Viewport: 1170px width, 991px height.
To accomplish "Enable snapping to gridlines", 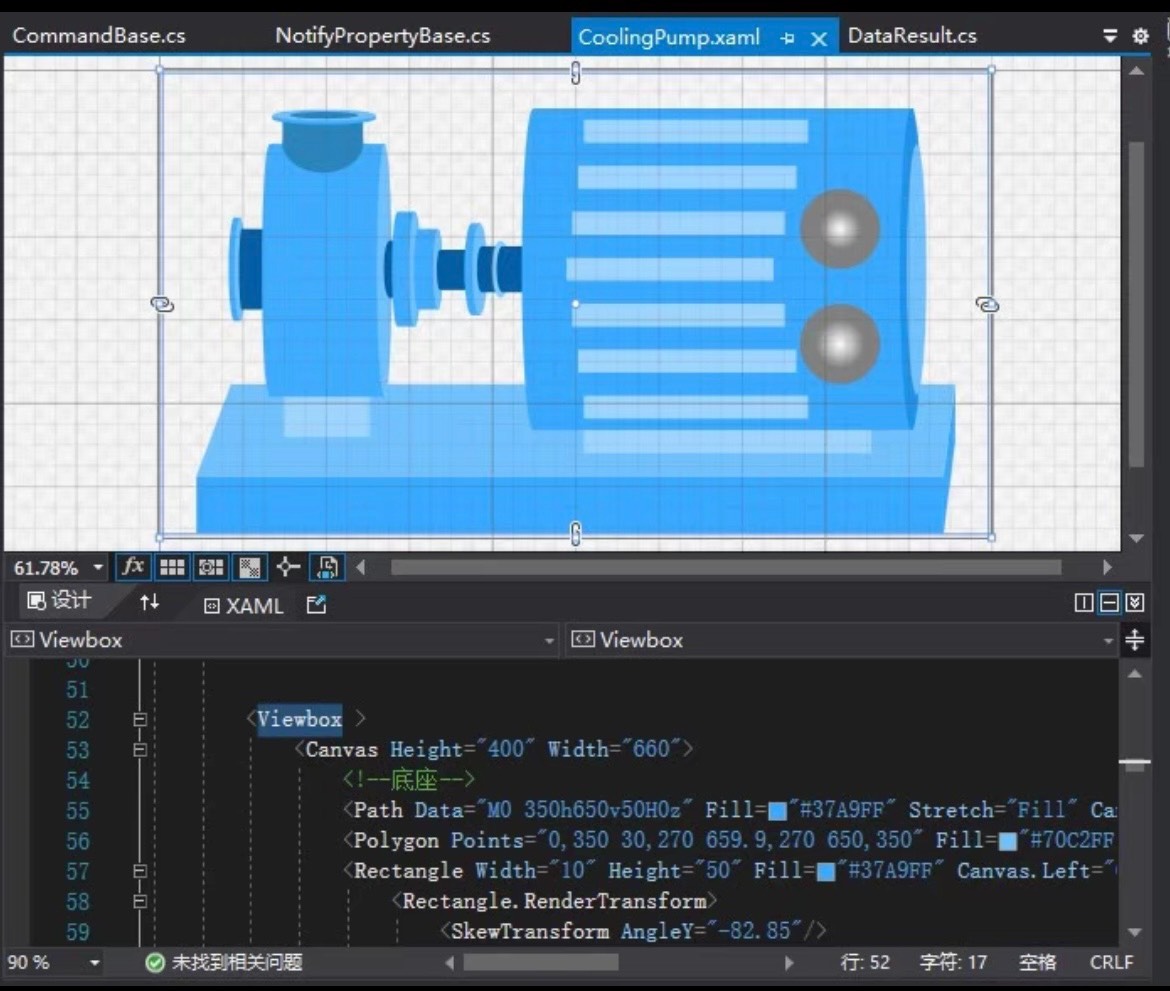I will point(209,567).
